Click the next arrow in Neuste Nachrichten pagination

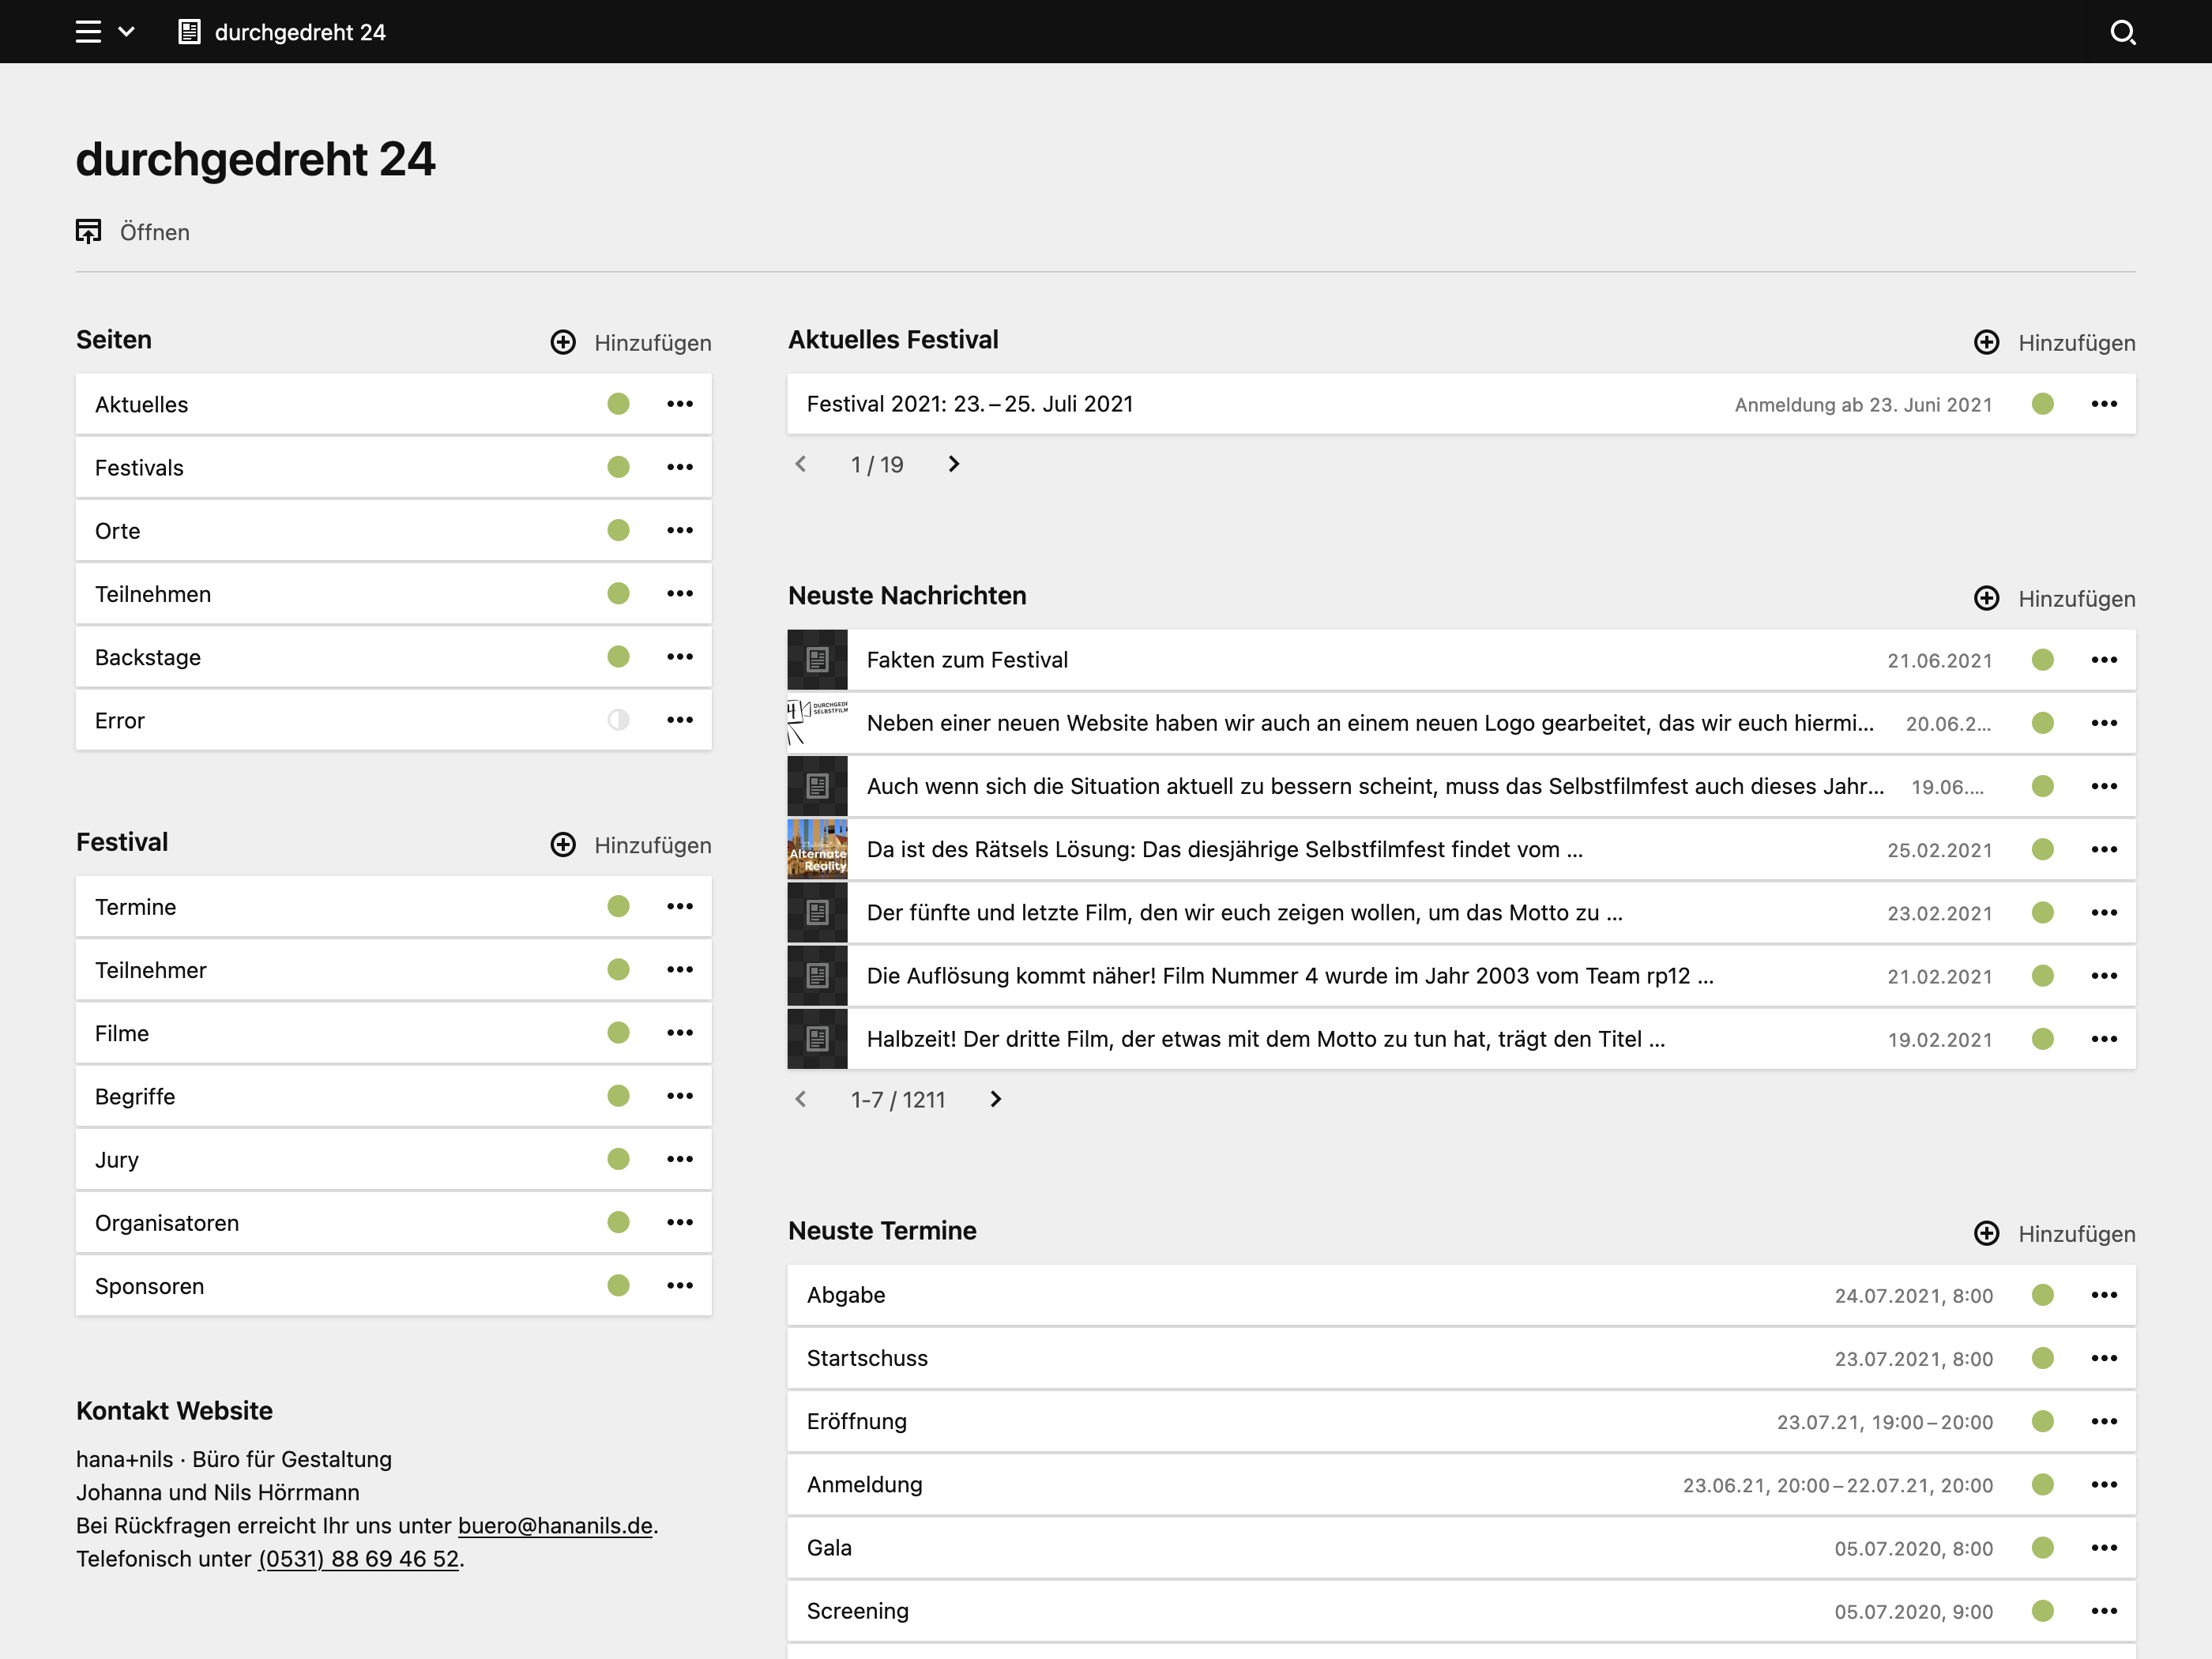click(x=995, y=1099)
